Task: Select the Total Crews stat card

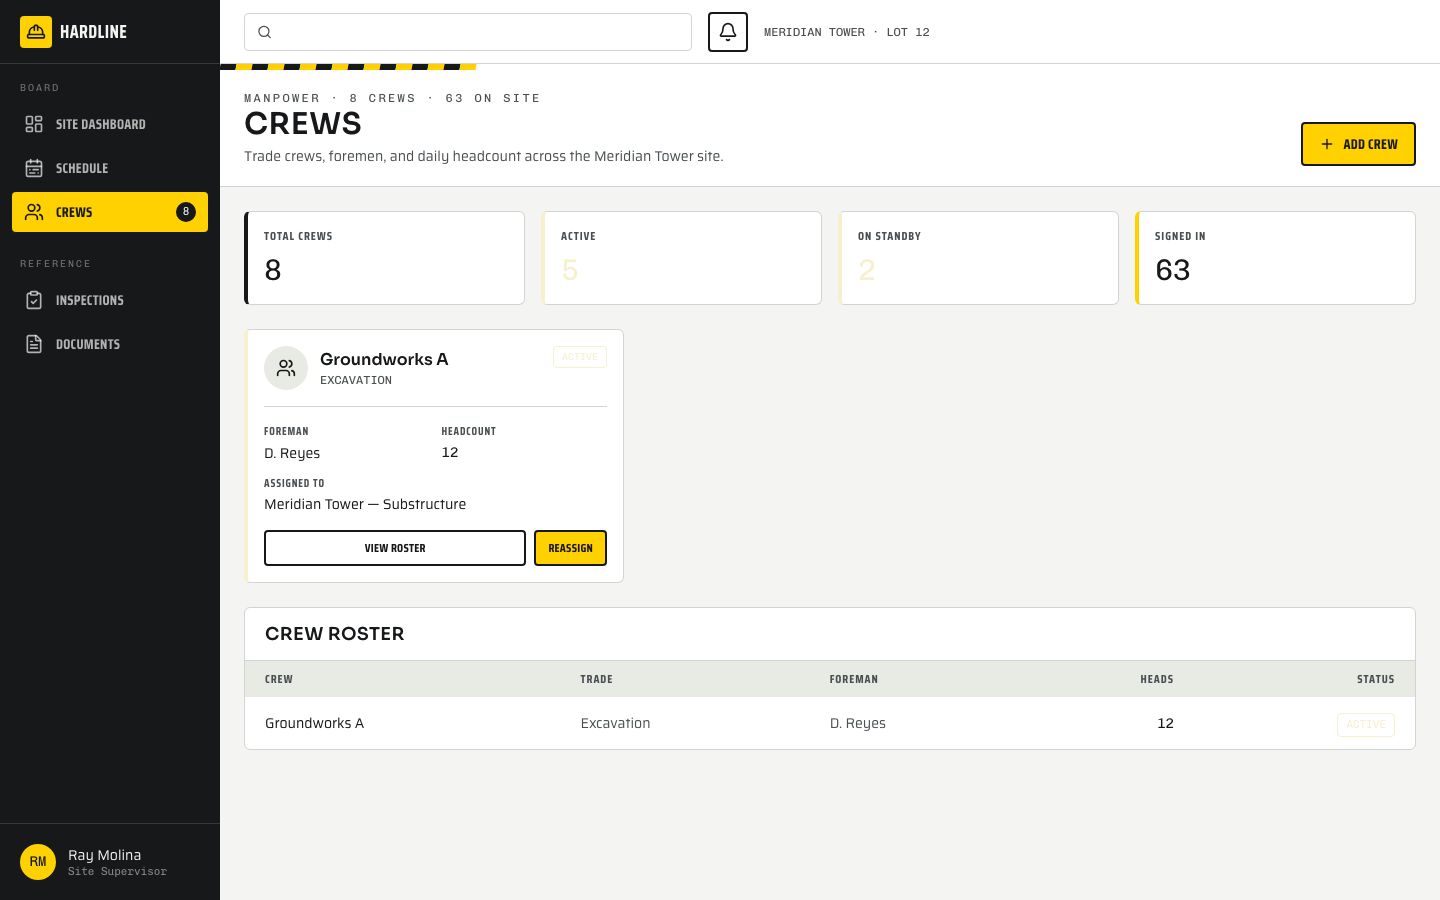Action: tap(384, 258)
